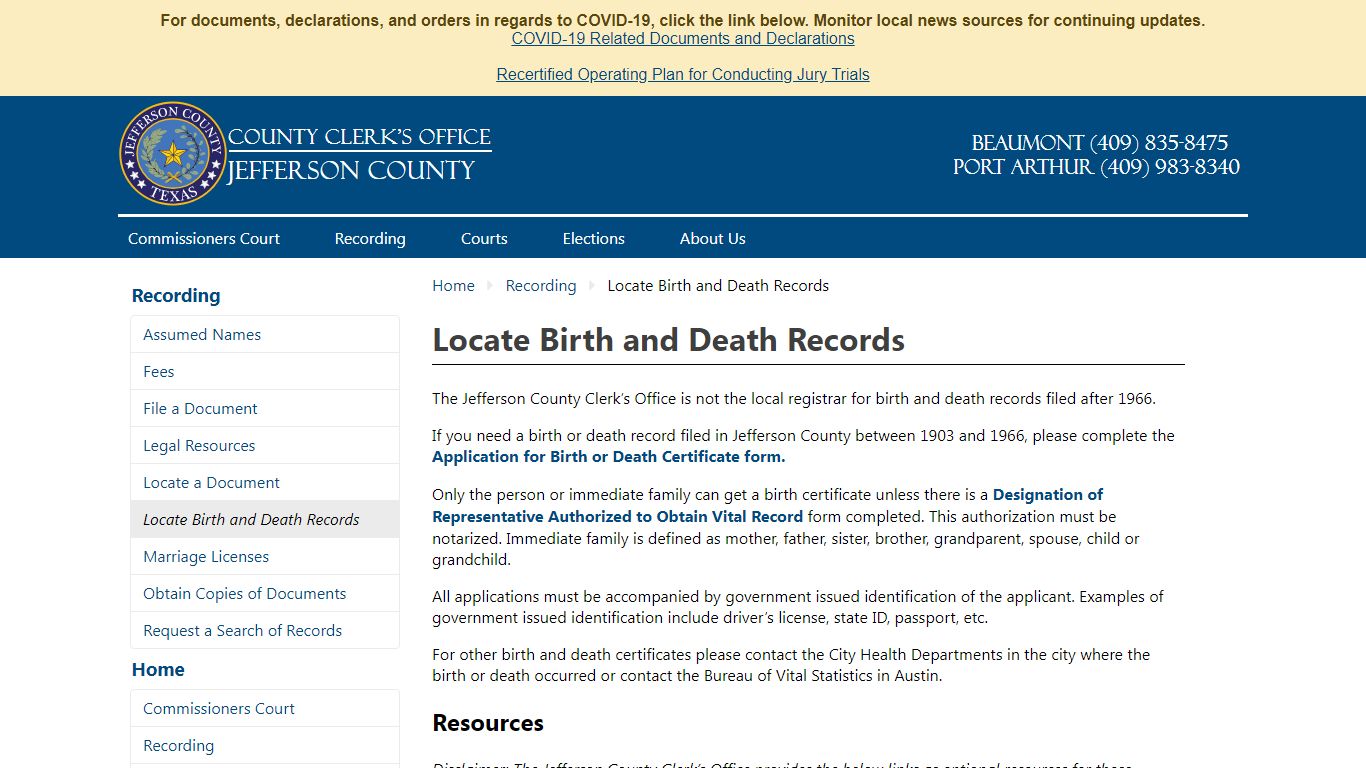Screen dimensions: 1366x768
Task: Click the Beaumont (409) 835-8475 phone number
Action: [x=1099, y=143]
